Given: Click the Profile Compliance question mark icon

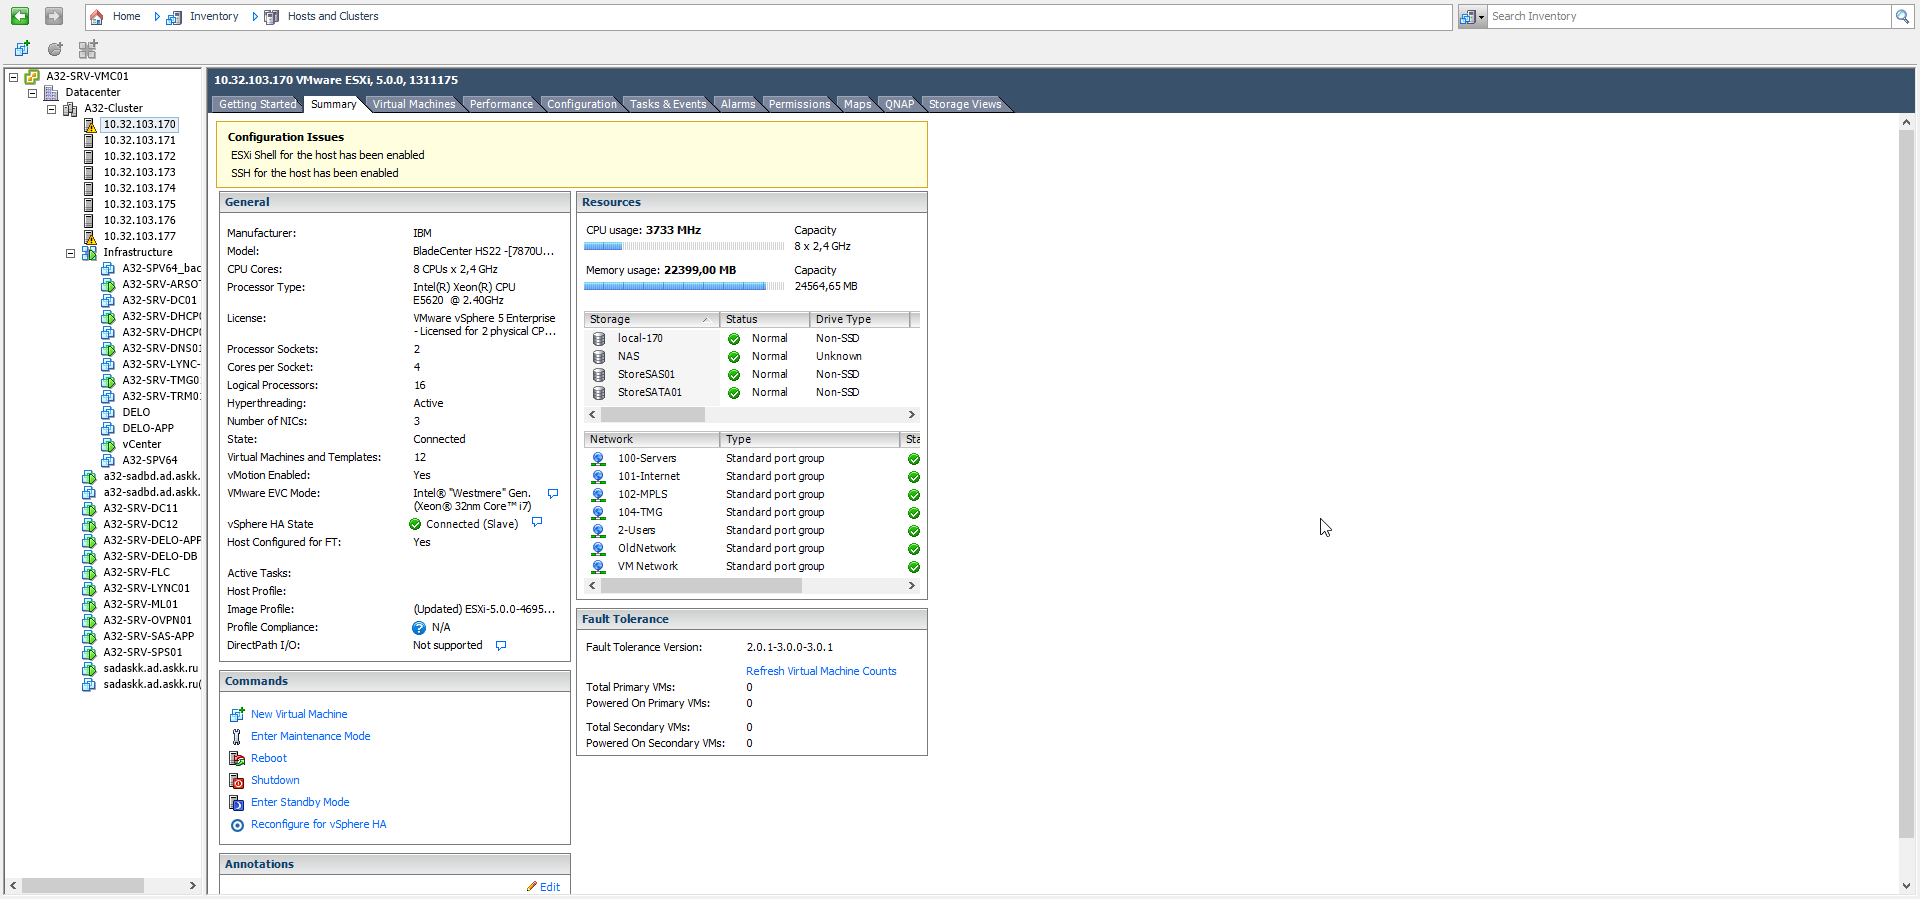Looking at the screenshot, I should 419,628.
